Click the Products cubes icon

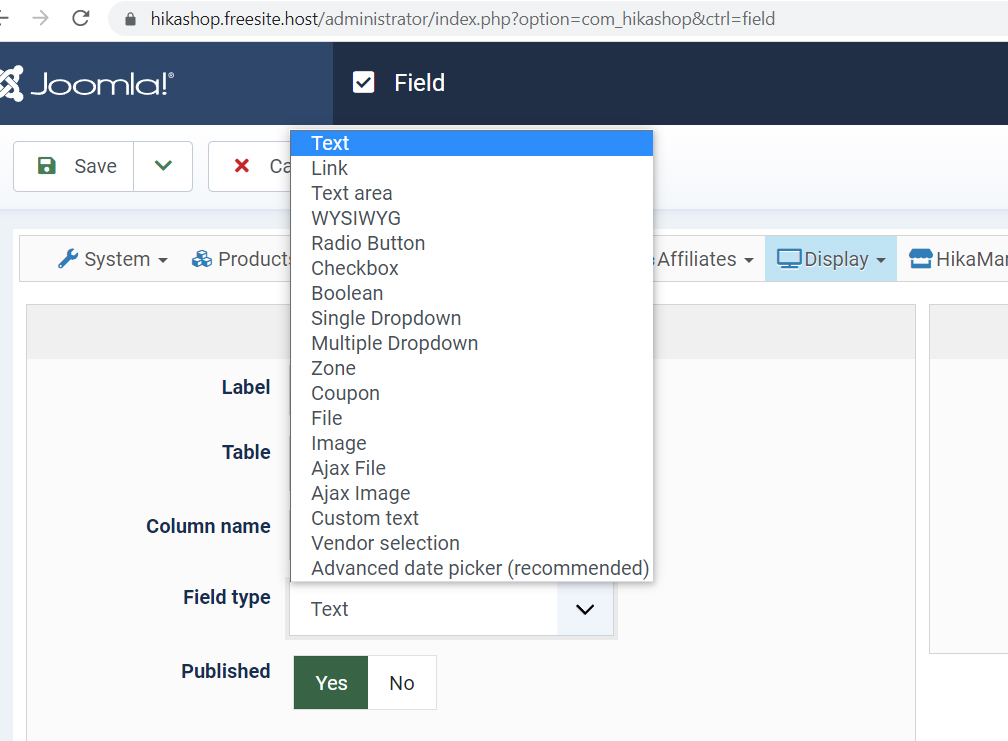202,259
